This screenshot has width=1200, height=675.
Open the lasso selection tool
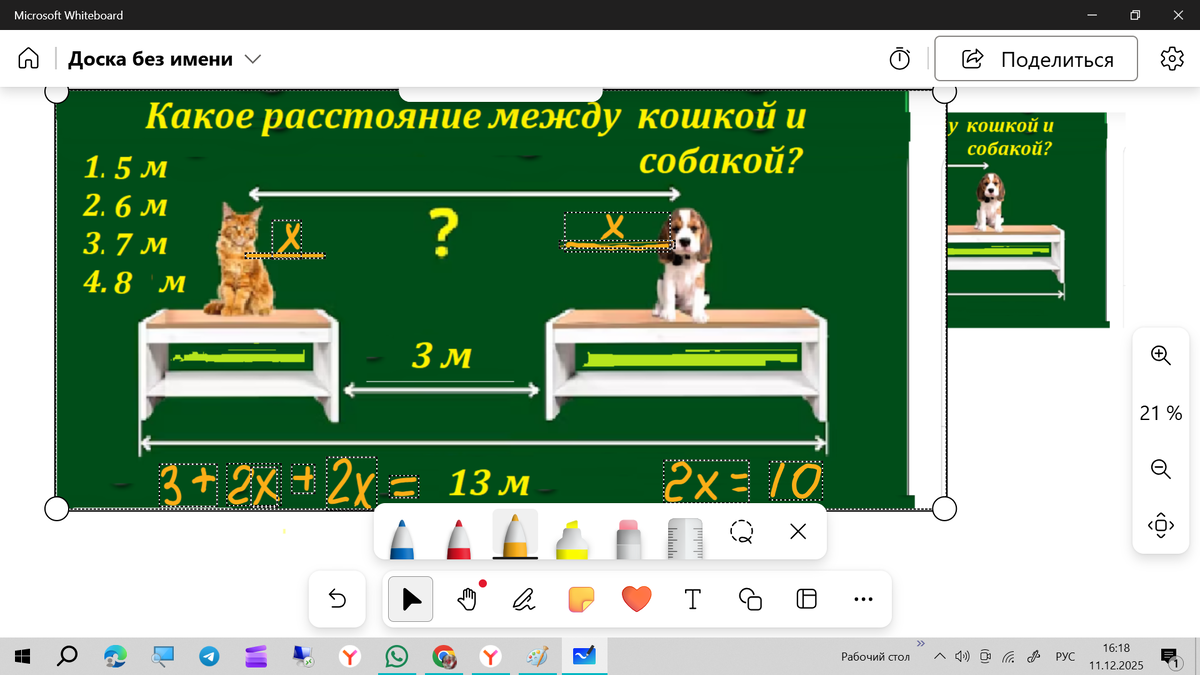tap(742, 533)
